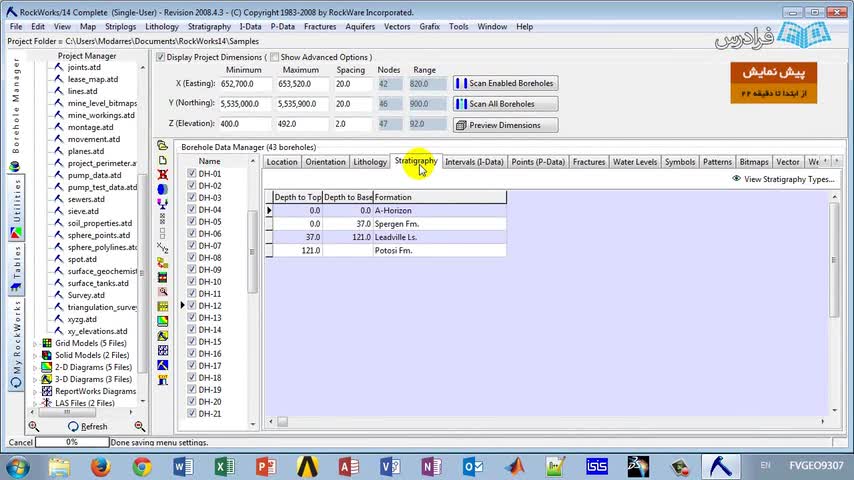Enable Show Advanced Options checkbox
The width and height of the screenshot is (854, 480).
point(274,57)
